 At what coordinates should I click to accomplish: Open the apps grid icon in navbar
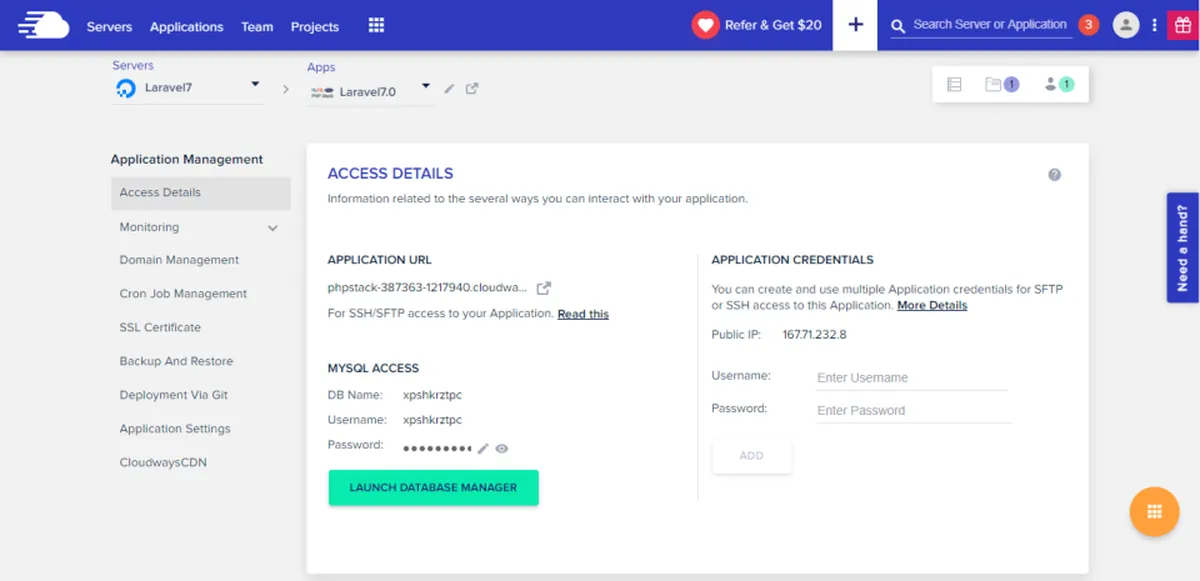376,25
